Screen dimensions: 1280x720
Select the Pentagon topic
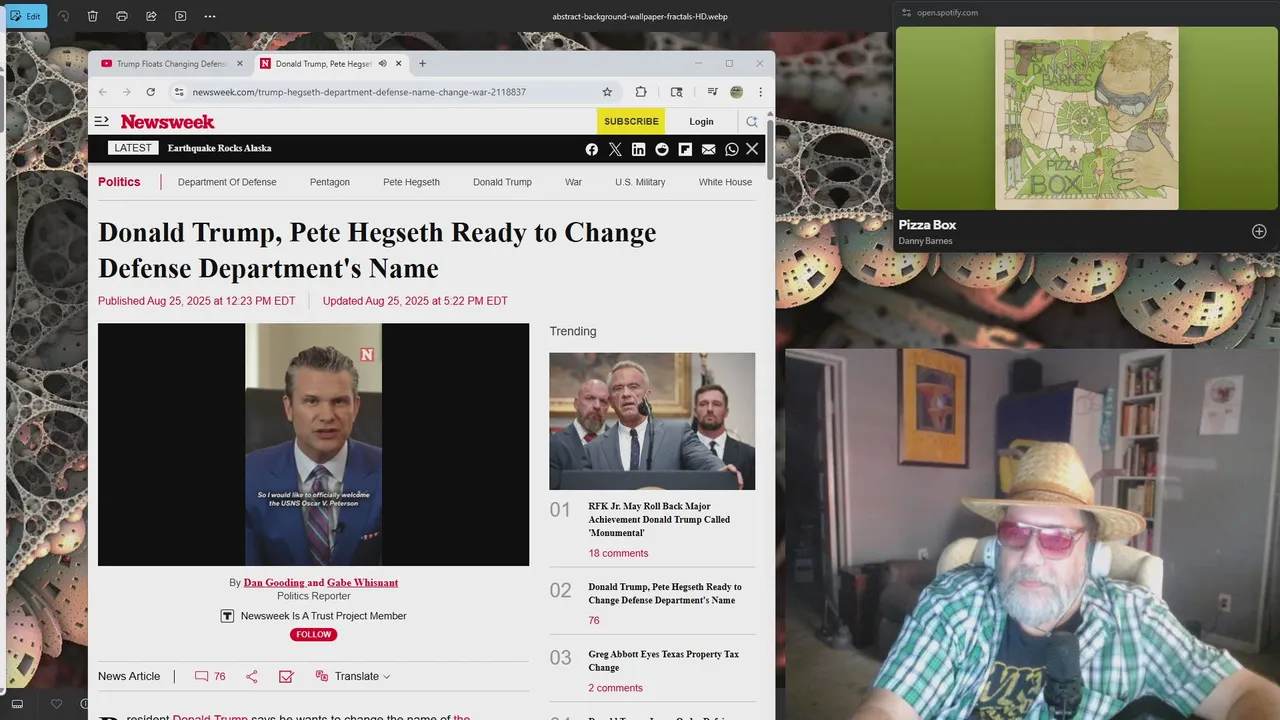point(330,182)
